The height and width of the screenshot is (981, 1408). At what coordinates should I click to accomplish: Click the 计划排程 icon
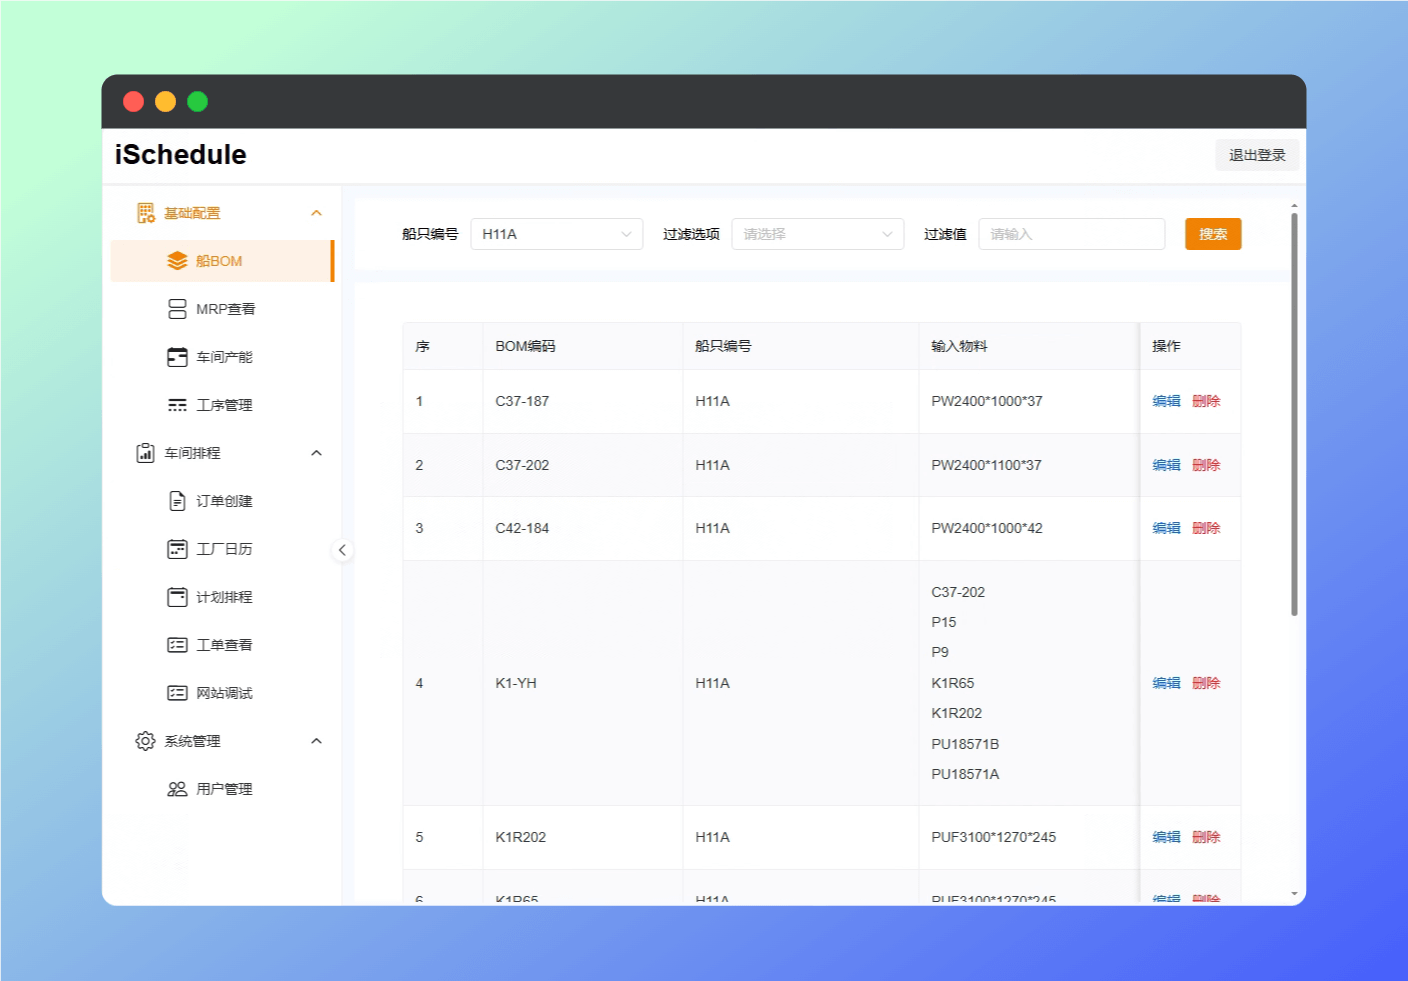pyautogui.click(x=177, y=597)
